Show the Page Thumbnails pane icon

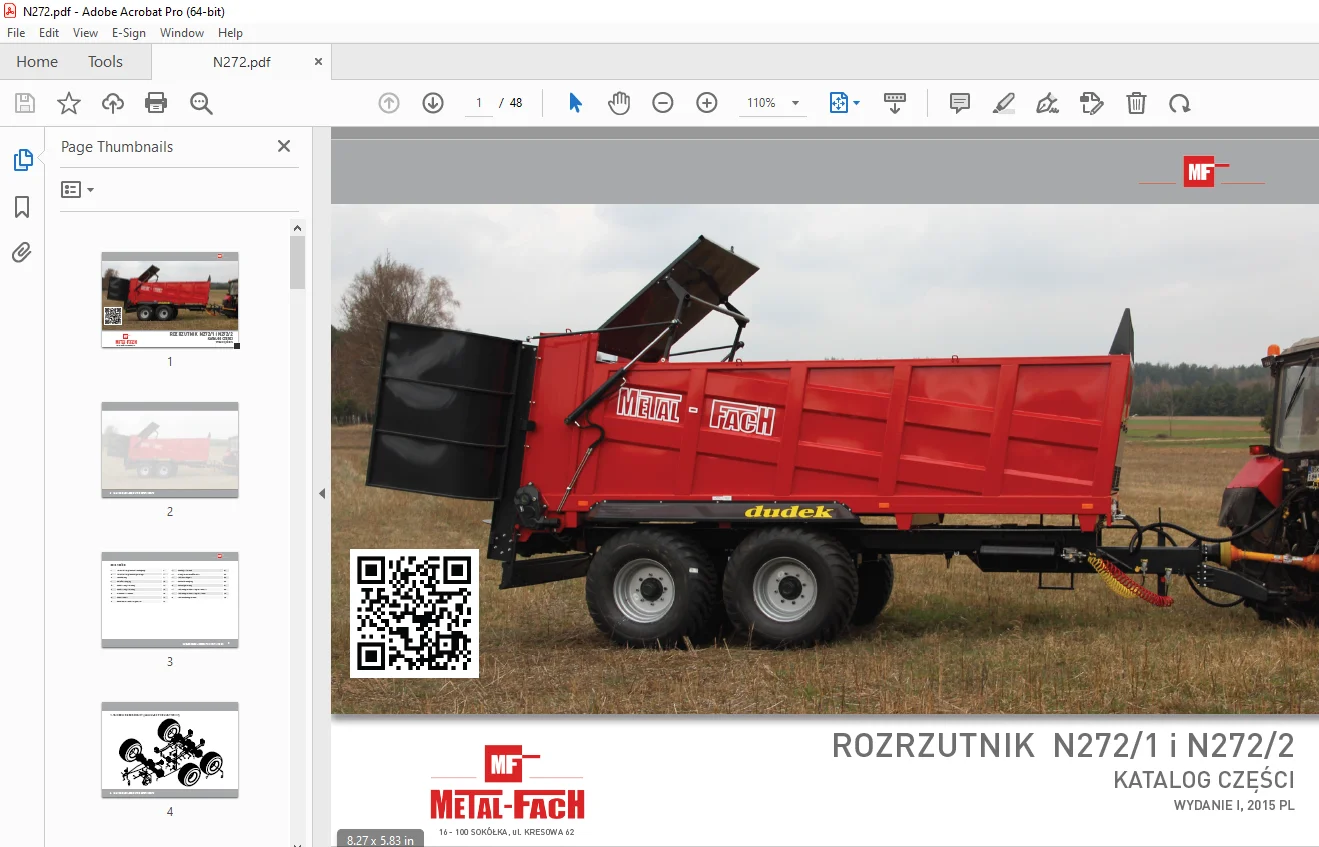22,160
